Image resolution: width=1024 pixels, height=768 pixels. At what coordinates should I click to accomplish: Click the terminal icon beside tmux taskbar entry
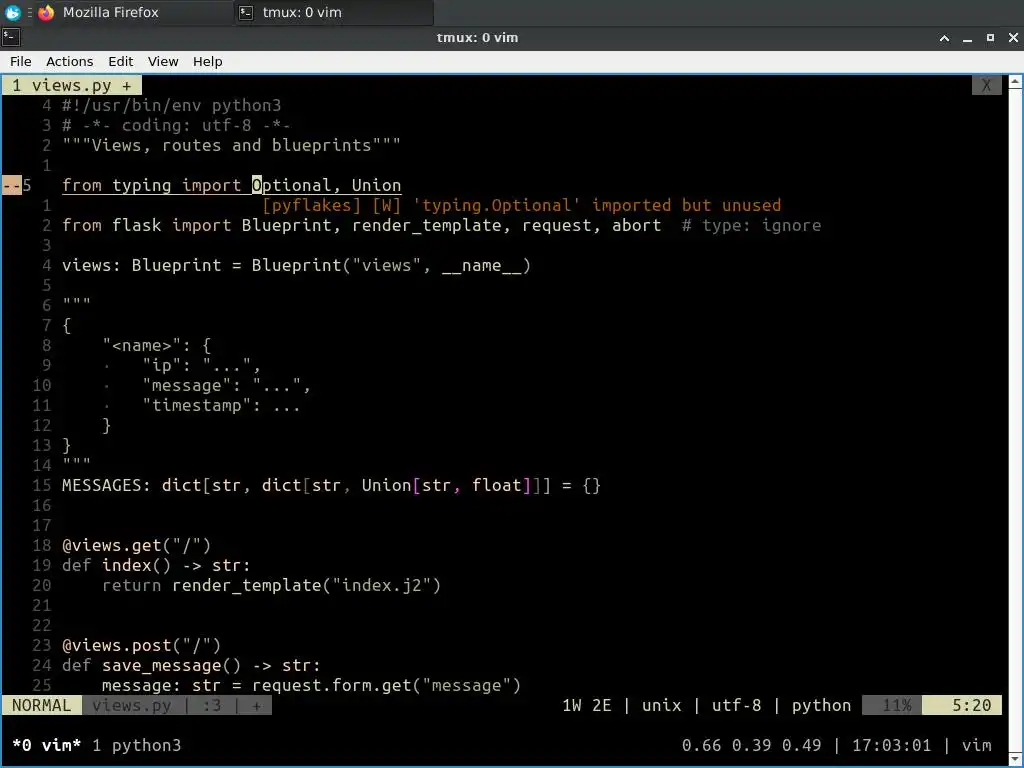[x=246, y=12]
